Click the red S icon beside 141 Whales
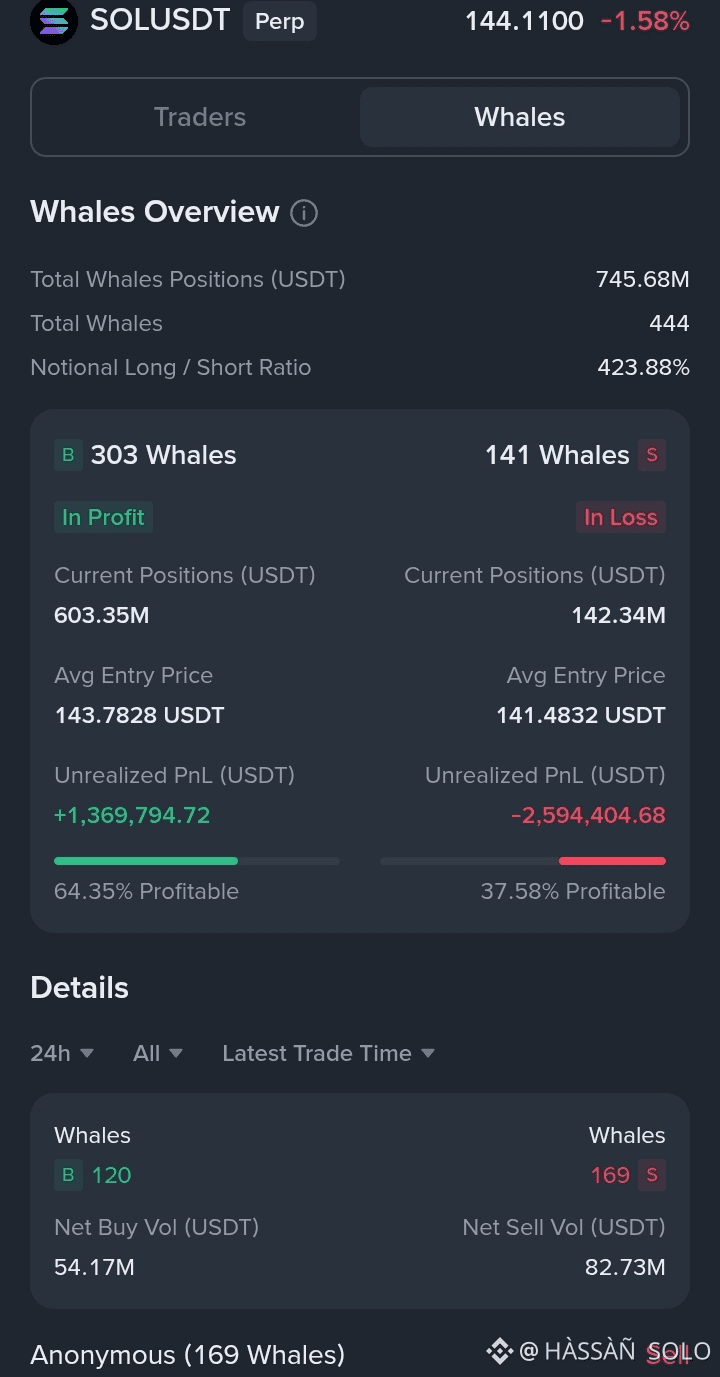The height and width of the screenshot is (1377, 720). [x=652, y=455]
